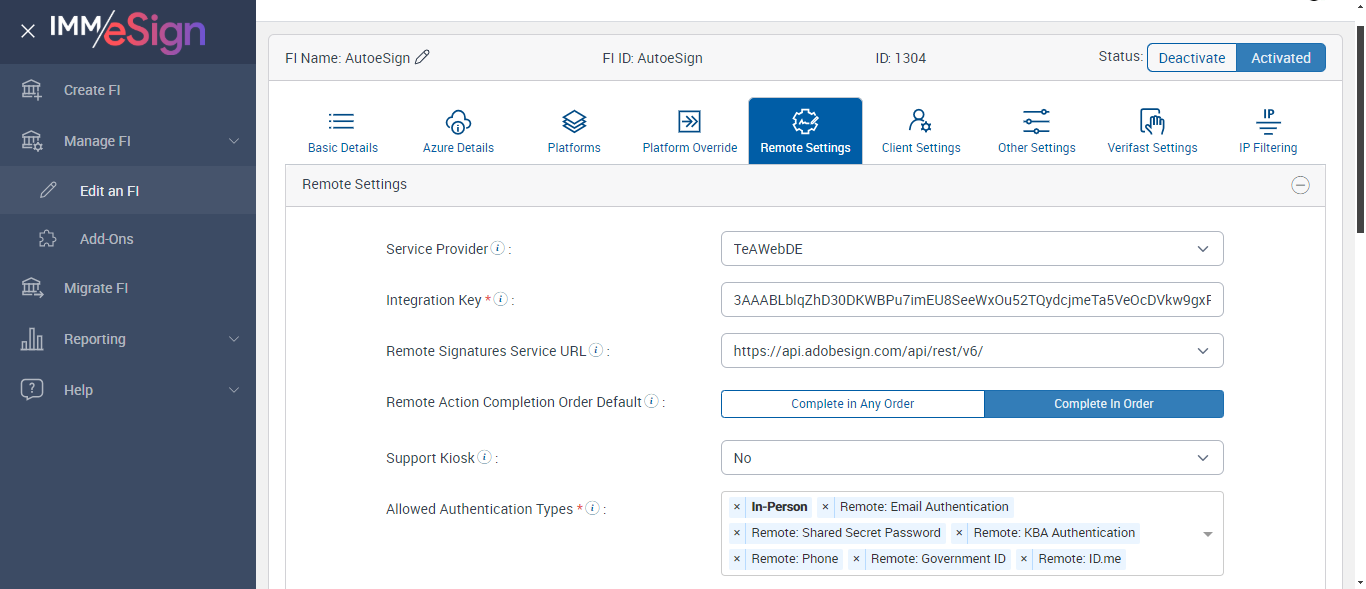This screenshot has width=1366, height=589.
Task: Collapse the Remote Settings section
Action: (1300, 185)
